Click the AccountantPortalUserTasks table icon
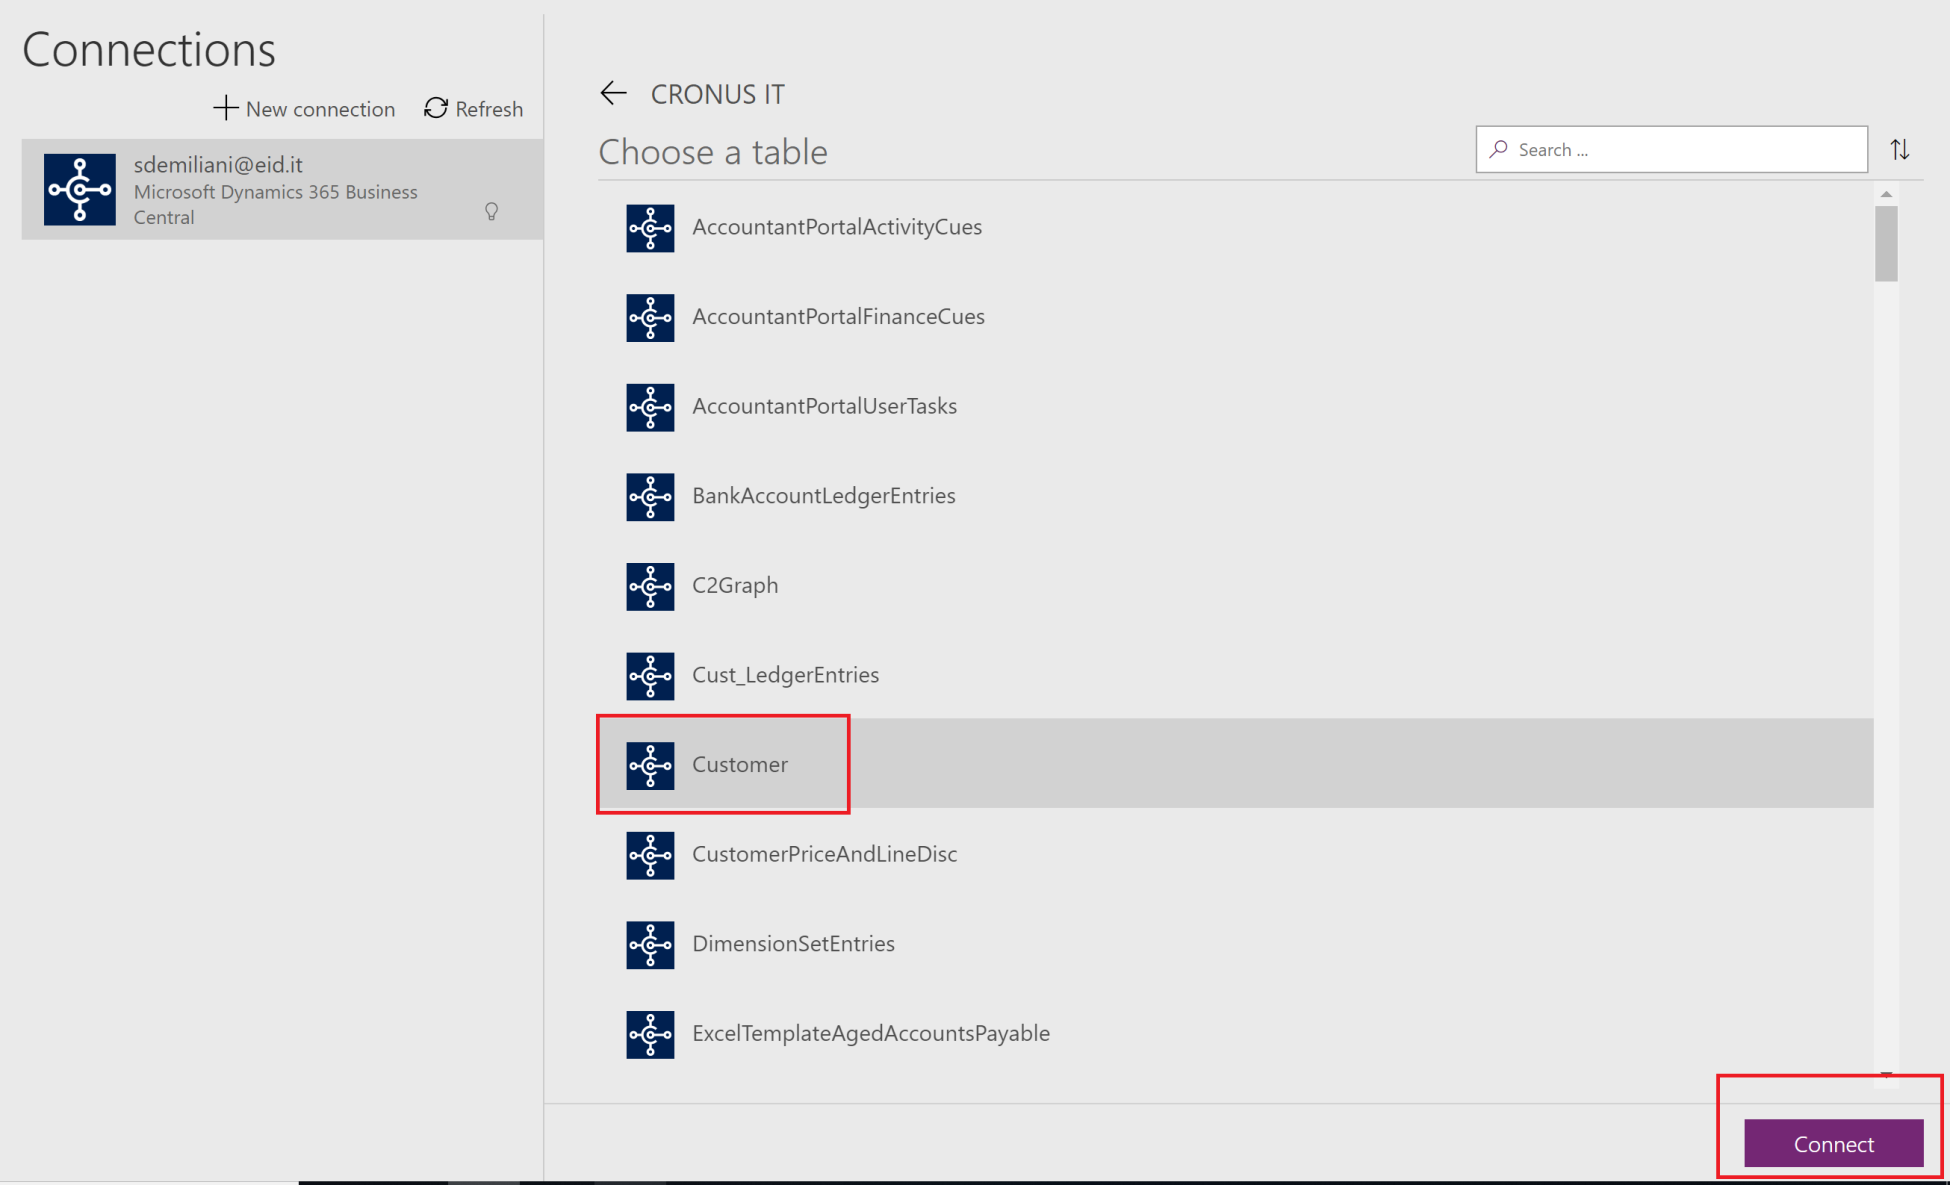 (650, 407)
